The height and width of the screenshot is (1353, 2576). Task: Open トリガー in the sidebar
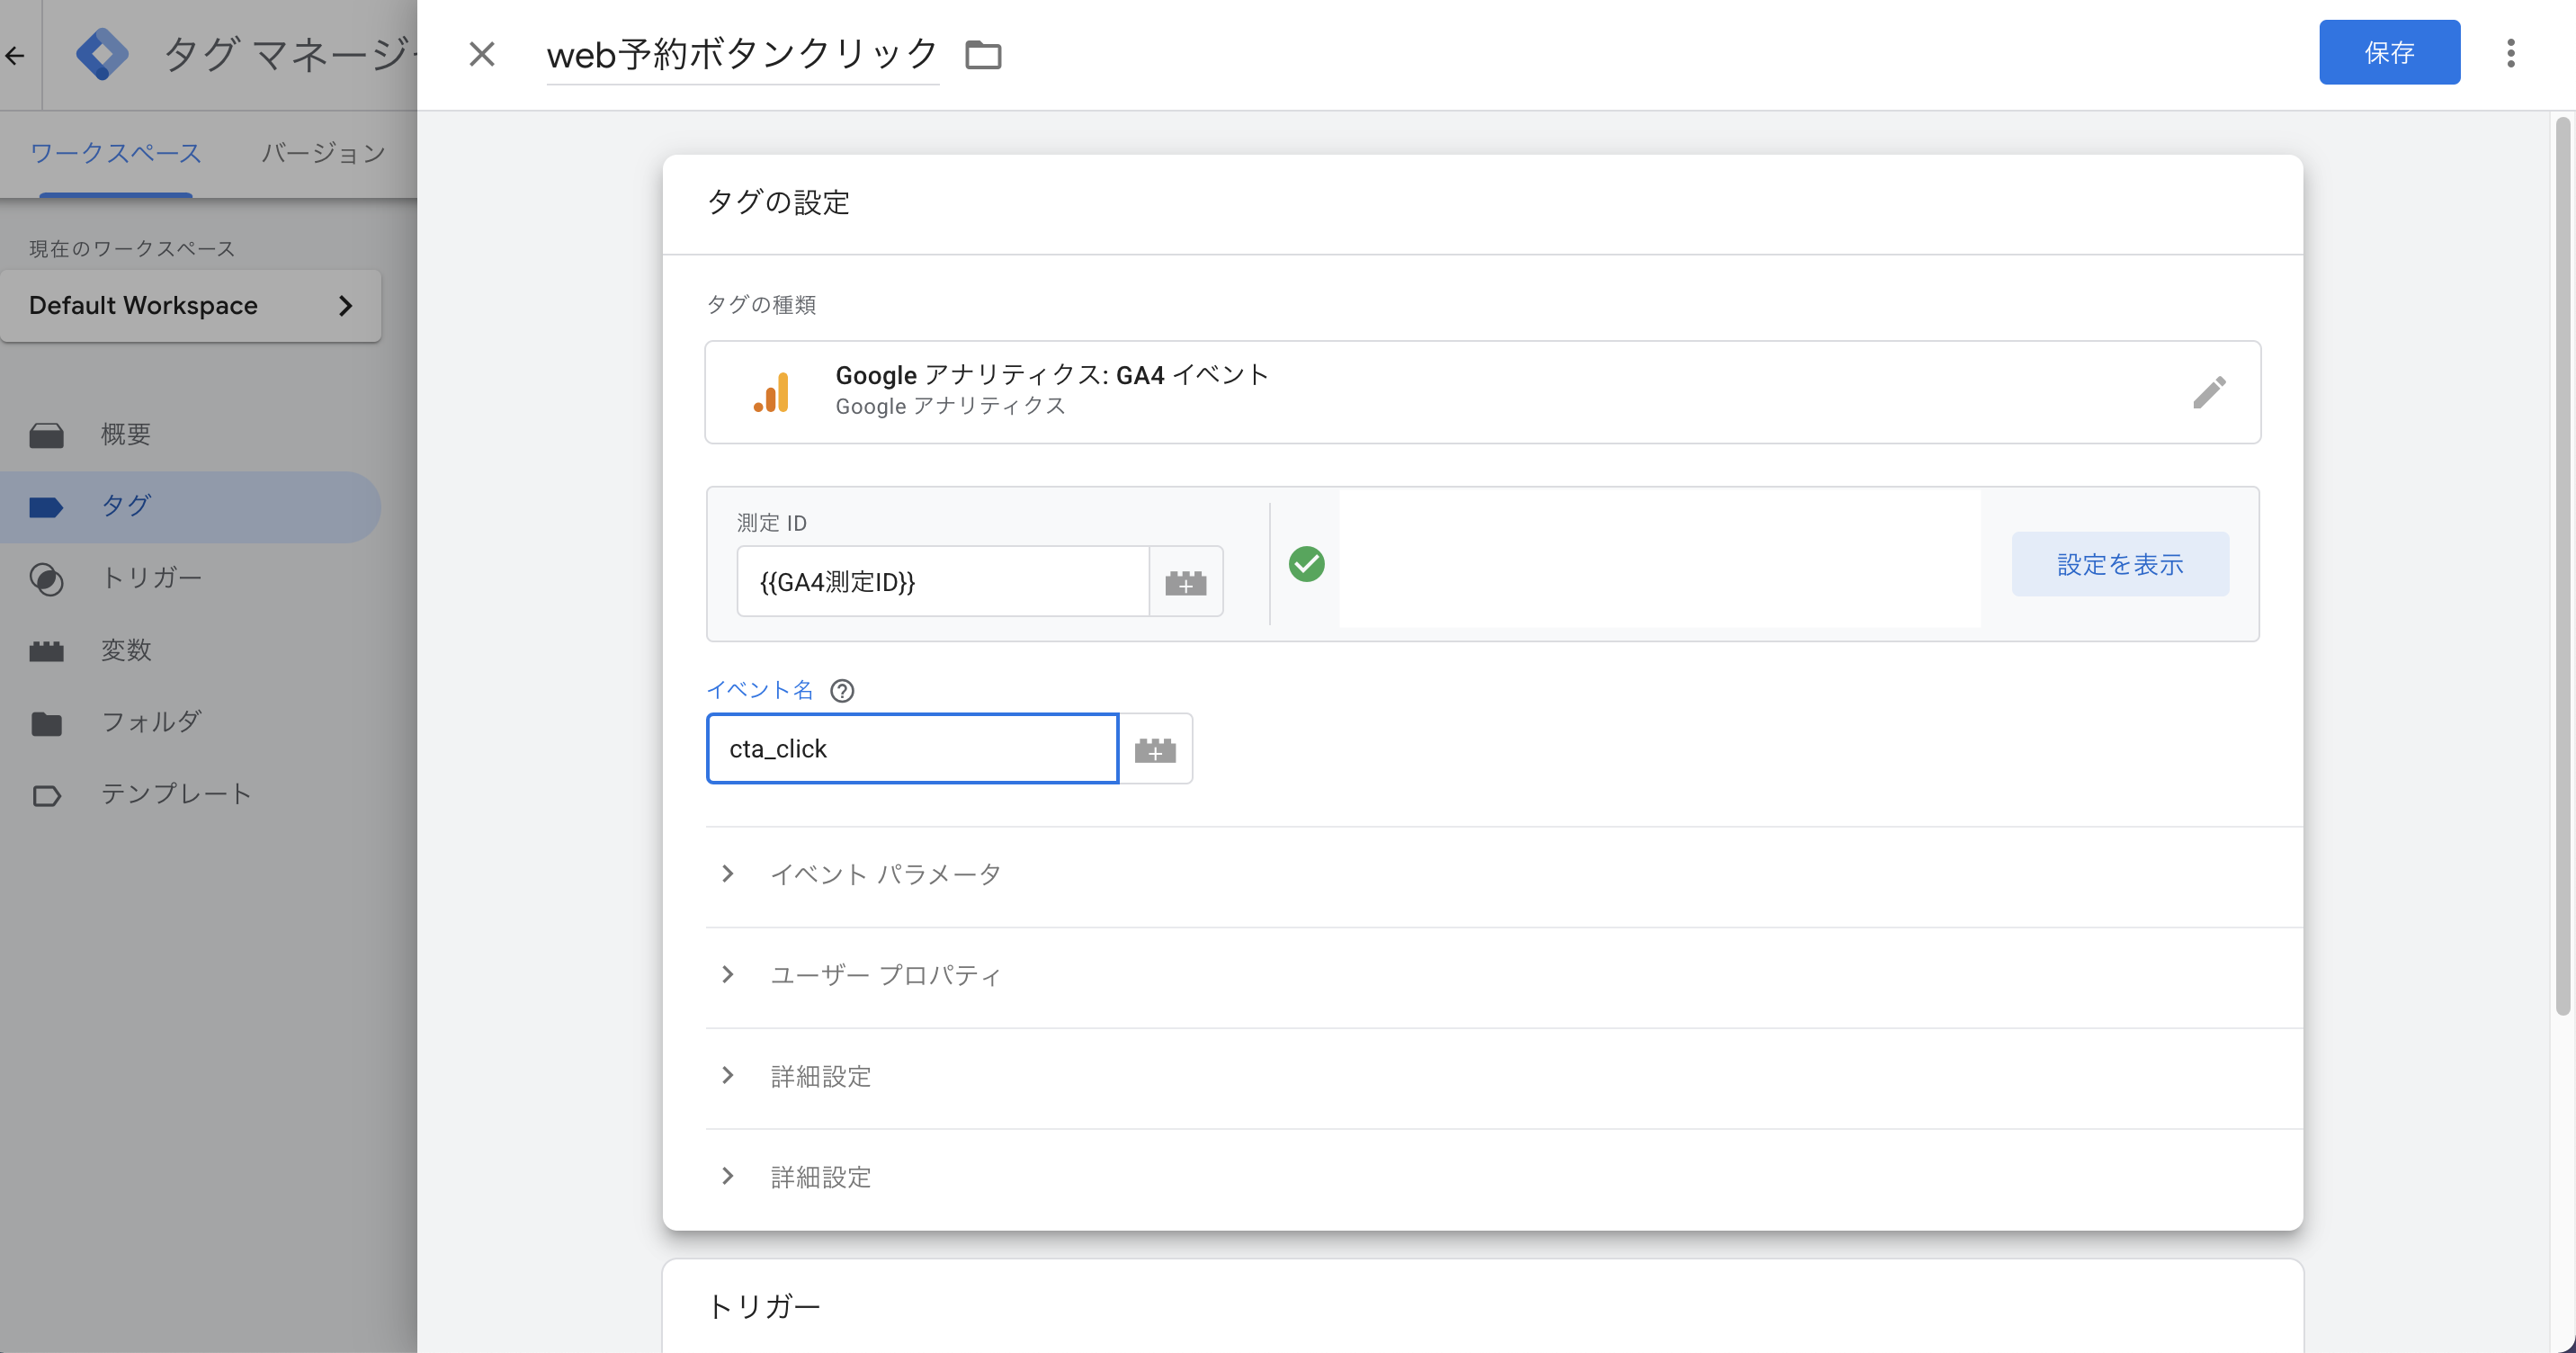tap(151, 578)
